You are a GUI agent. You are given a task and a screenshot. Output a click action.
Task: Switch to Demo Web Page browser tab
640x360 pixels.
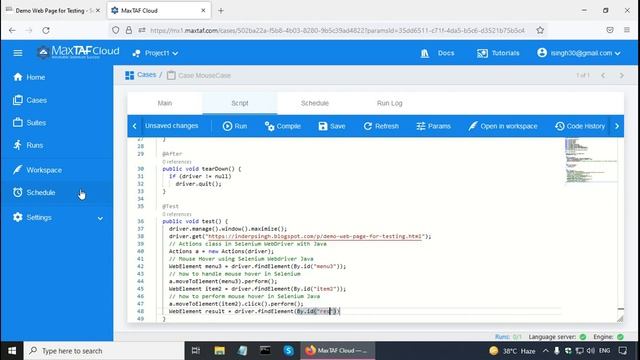coord(53,11)
